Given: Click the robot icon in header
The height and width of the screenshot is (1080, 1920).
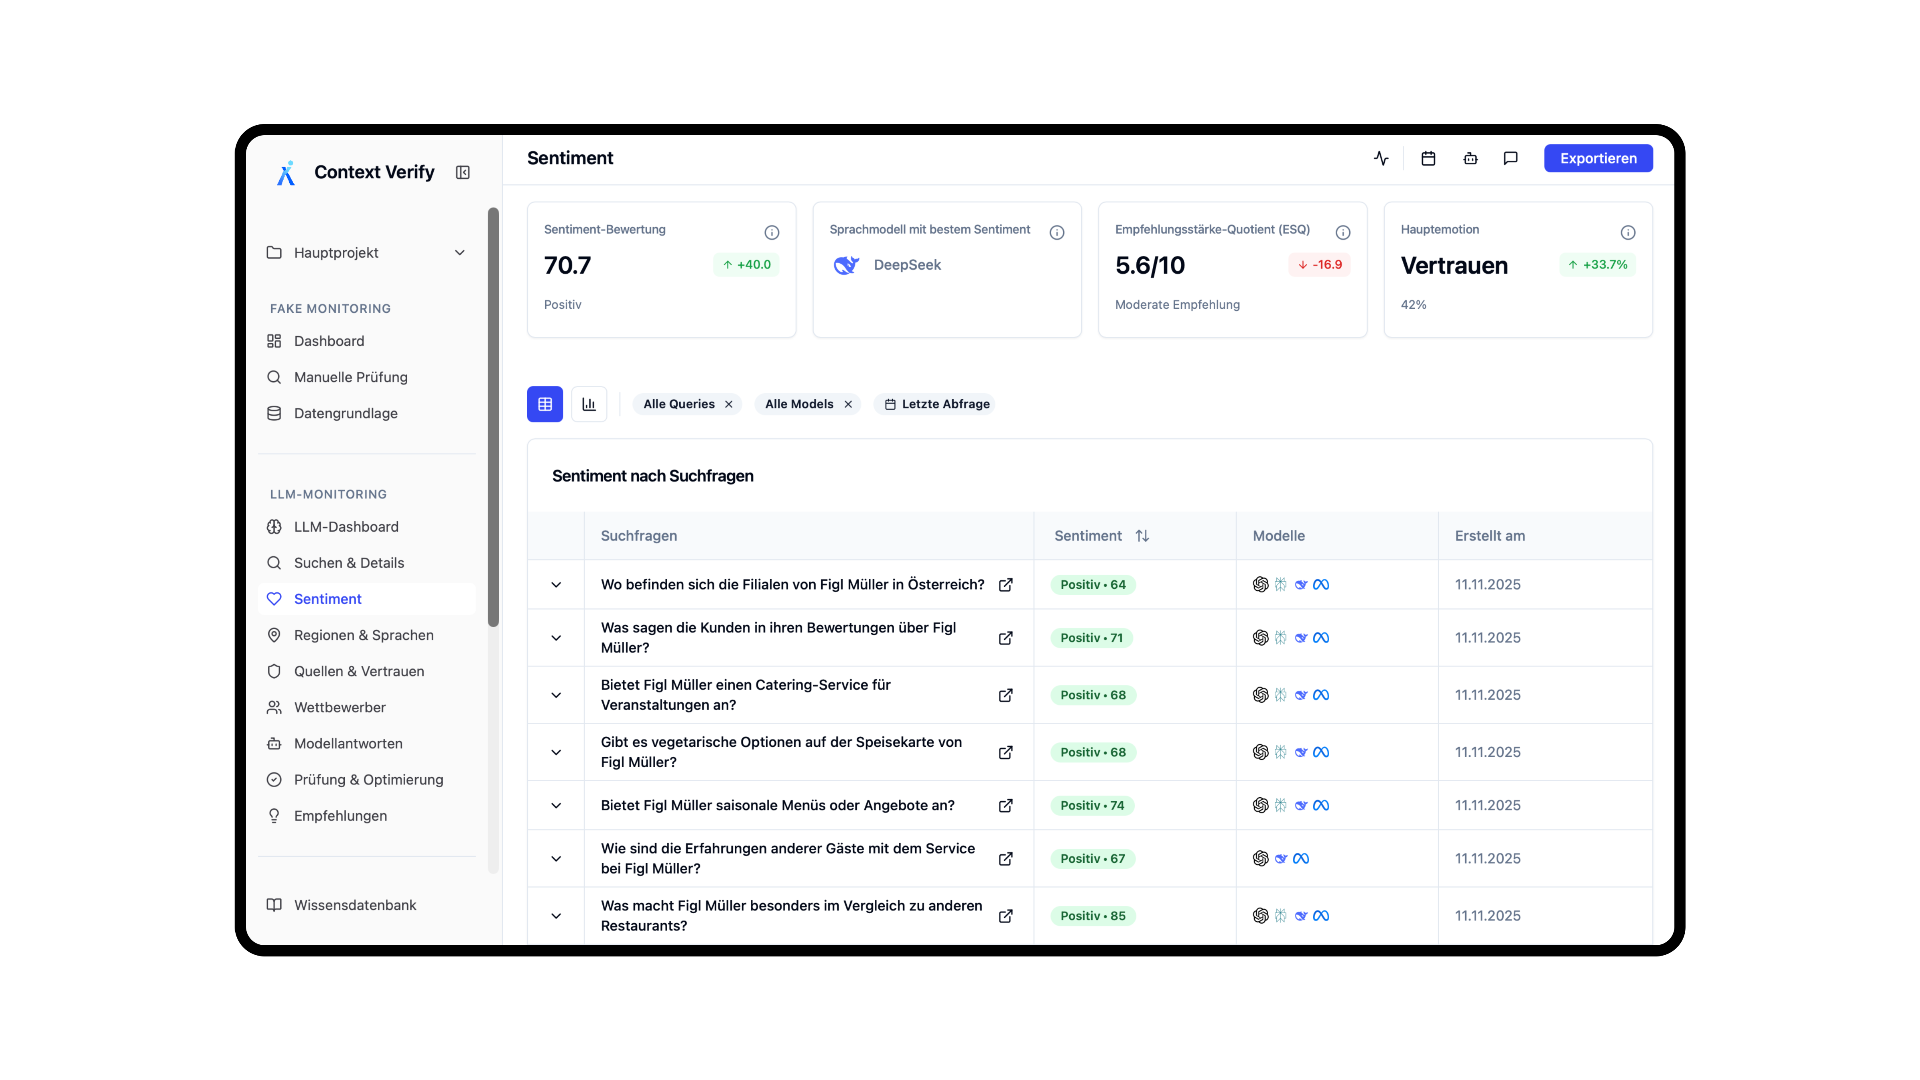Looking at the screenshot, I should (x=1470, y=158).
